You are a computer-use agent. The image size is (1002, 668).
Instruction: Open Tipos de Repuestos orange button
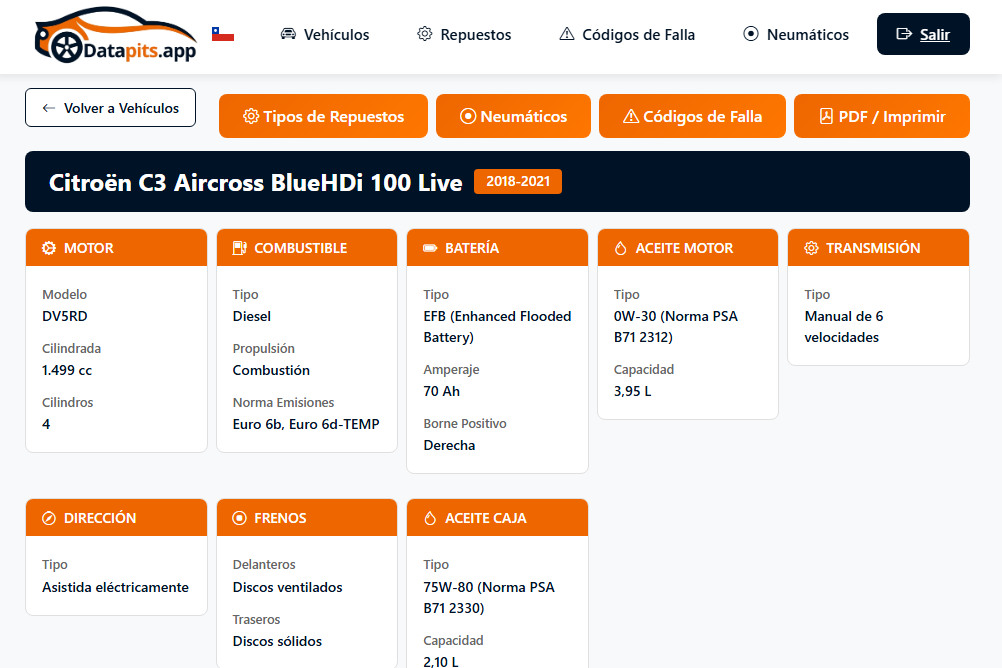(323, 116)
